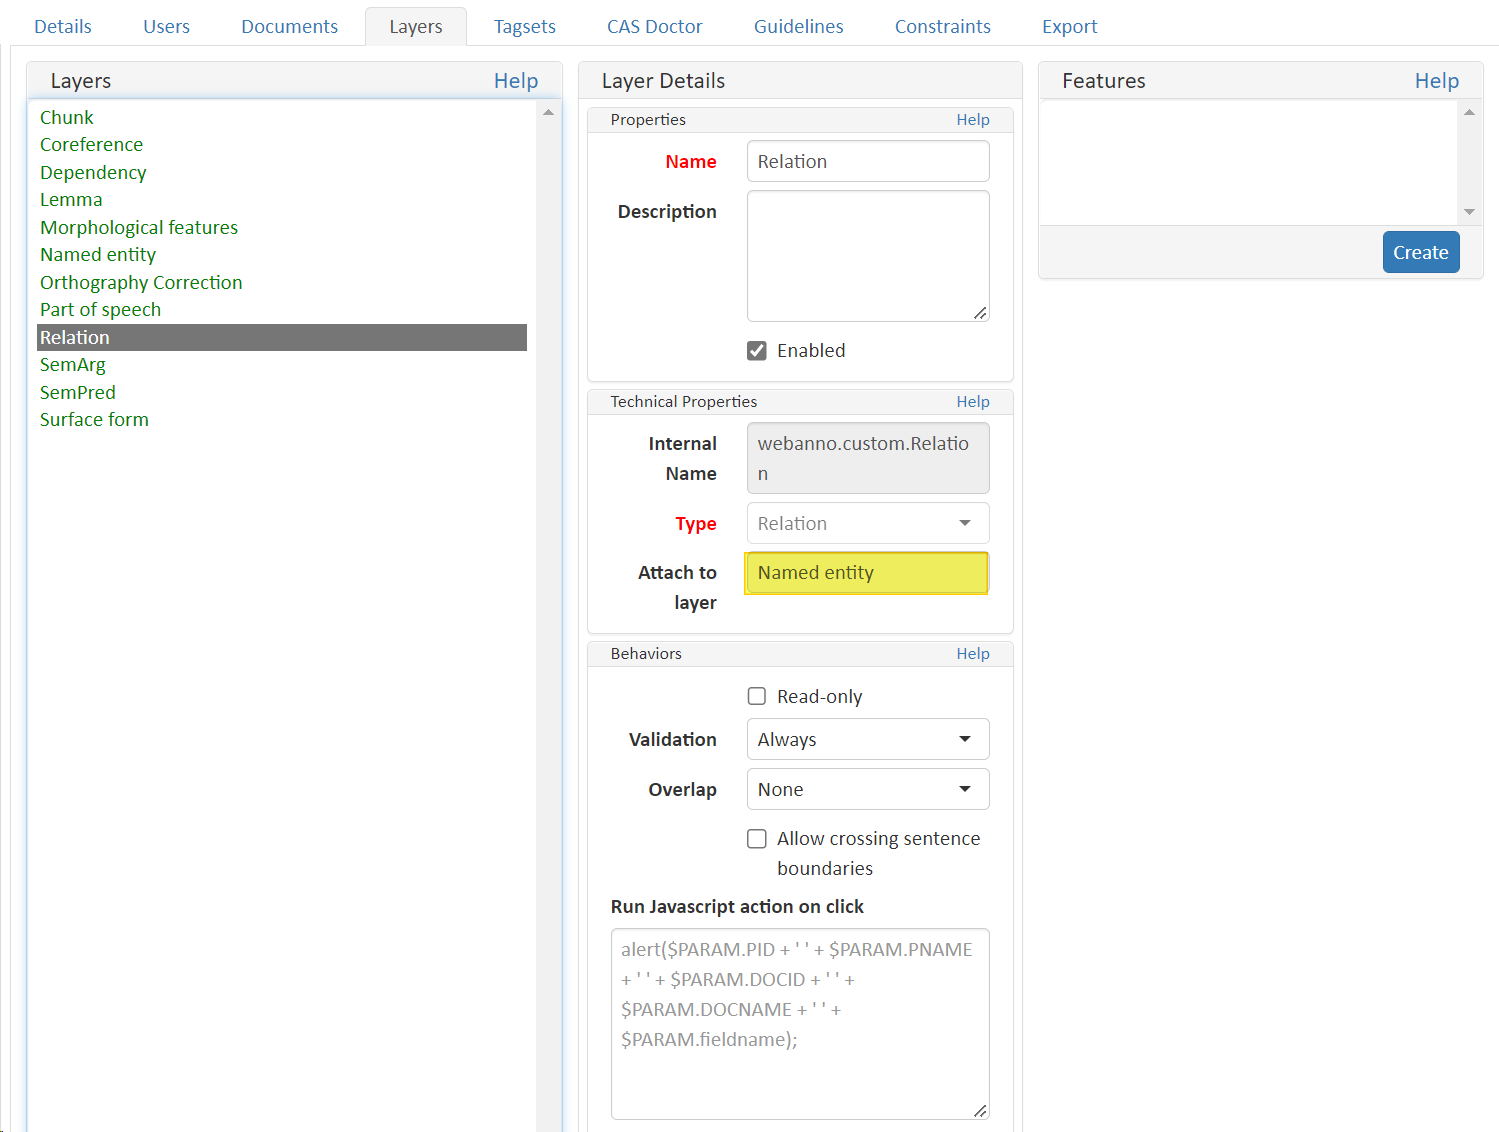Select the Surface form layer
The image size is (1499, 1132).
pos(94,419)
